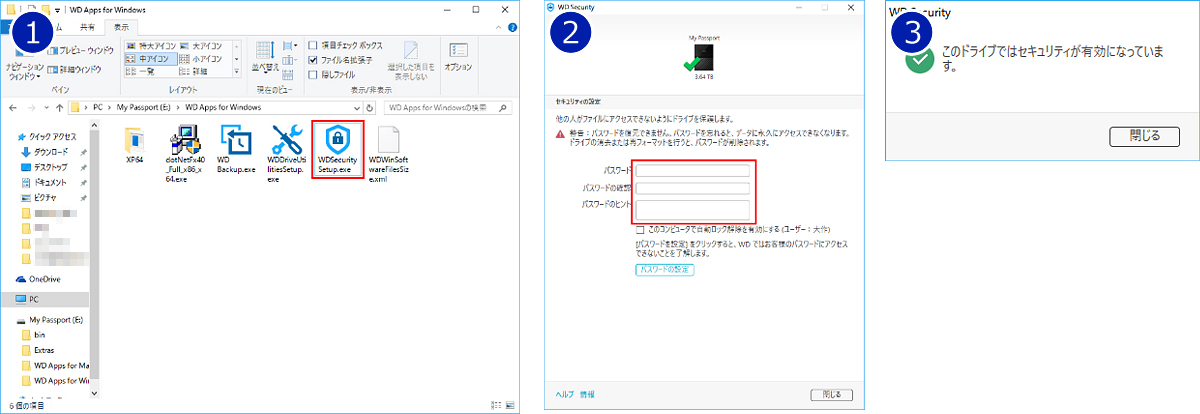Open WD Apps for Mac folder in tree
The height and width of the screenshot is (414, 1200).
point(54,365)
